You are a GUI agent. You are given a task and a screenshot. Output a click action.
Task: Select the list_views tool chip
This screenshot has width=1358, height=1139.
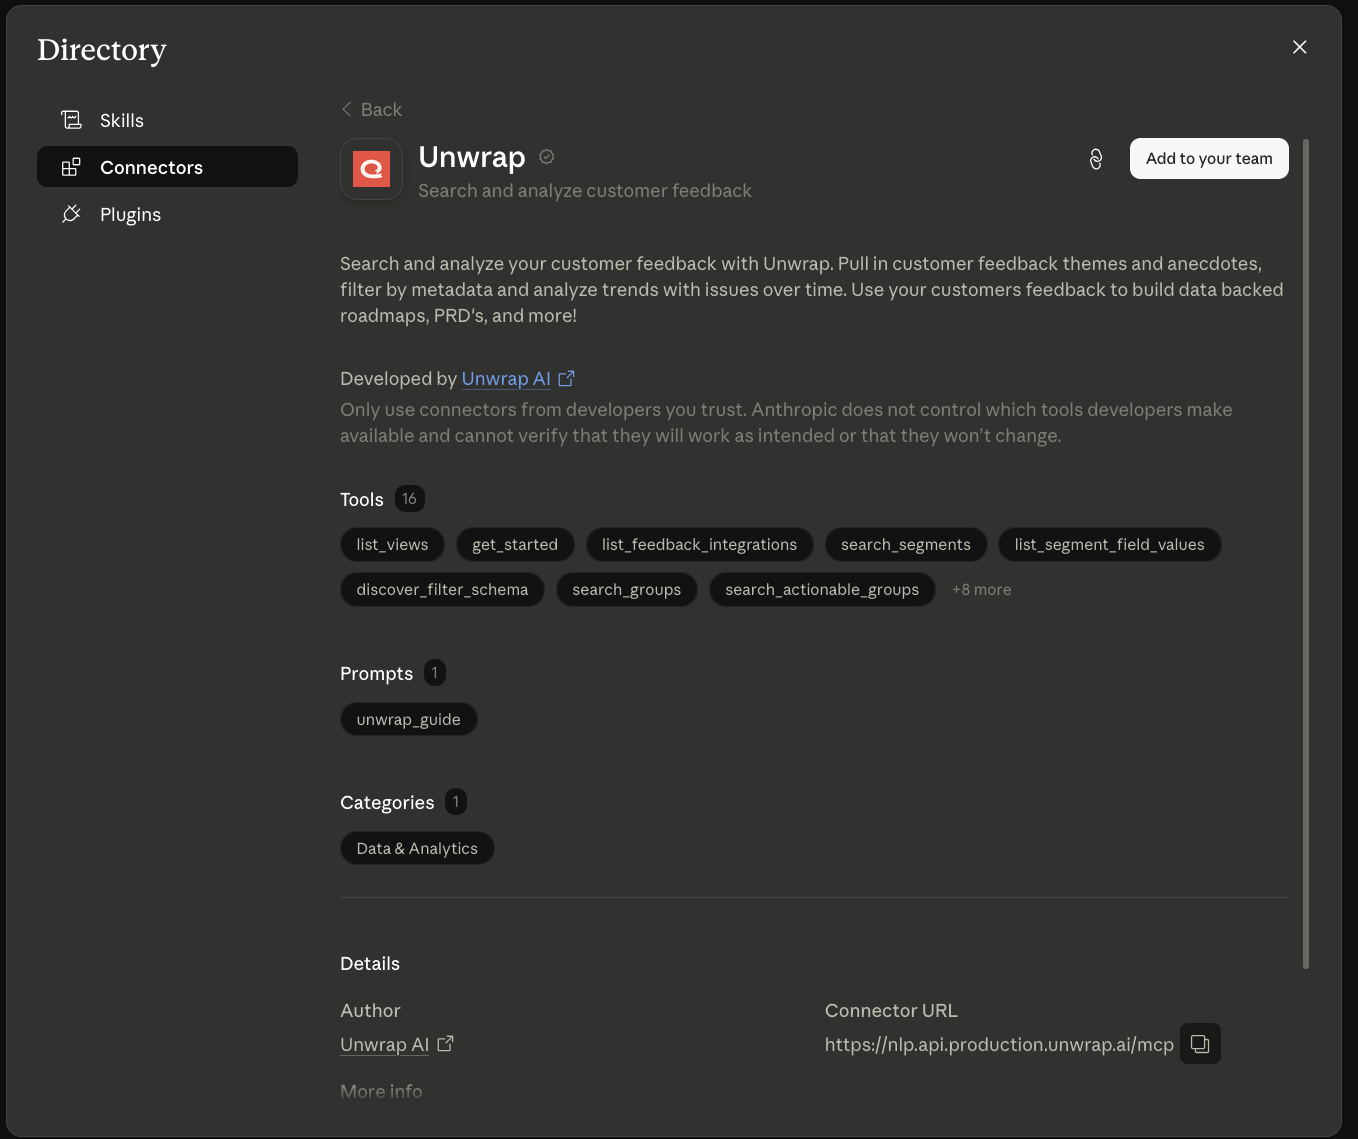coord(392,545)
